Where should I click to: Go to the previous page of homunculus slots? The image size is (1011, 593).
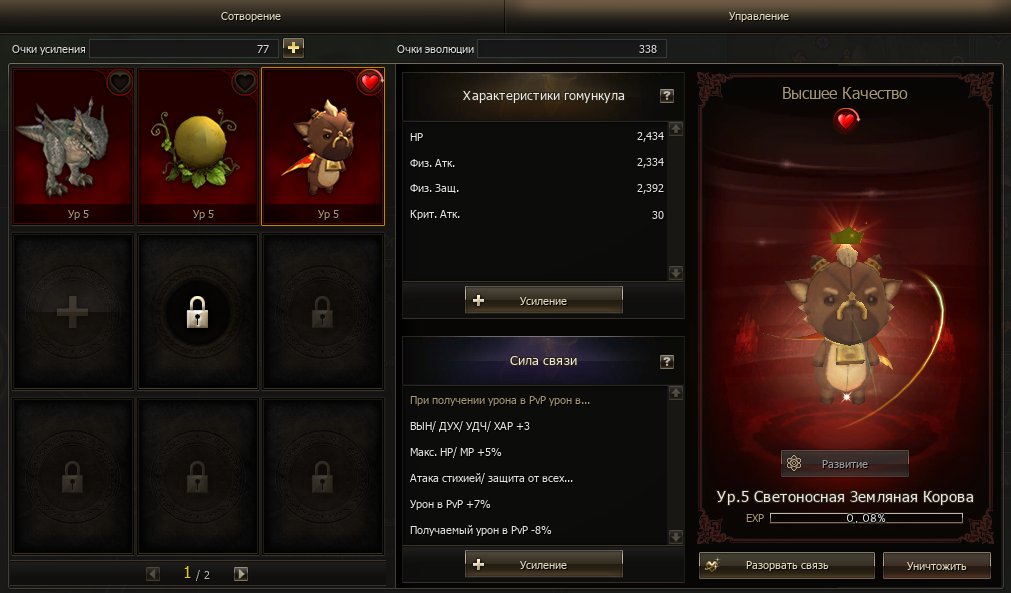153,574
